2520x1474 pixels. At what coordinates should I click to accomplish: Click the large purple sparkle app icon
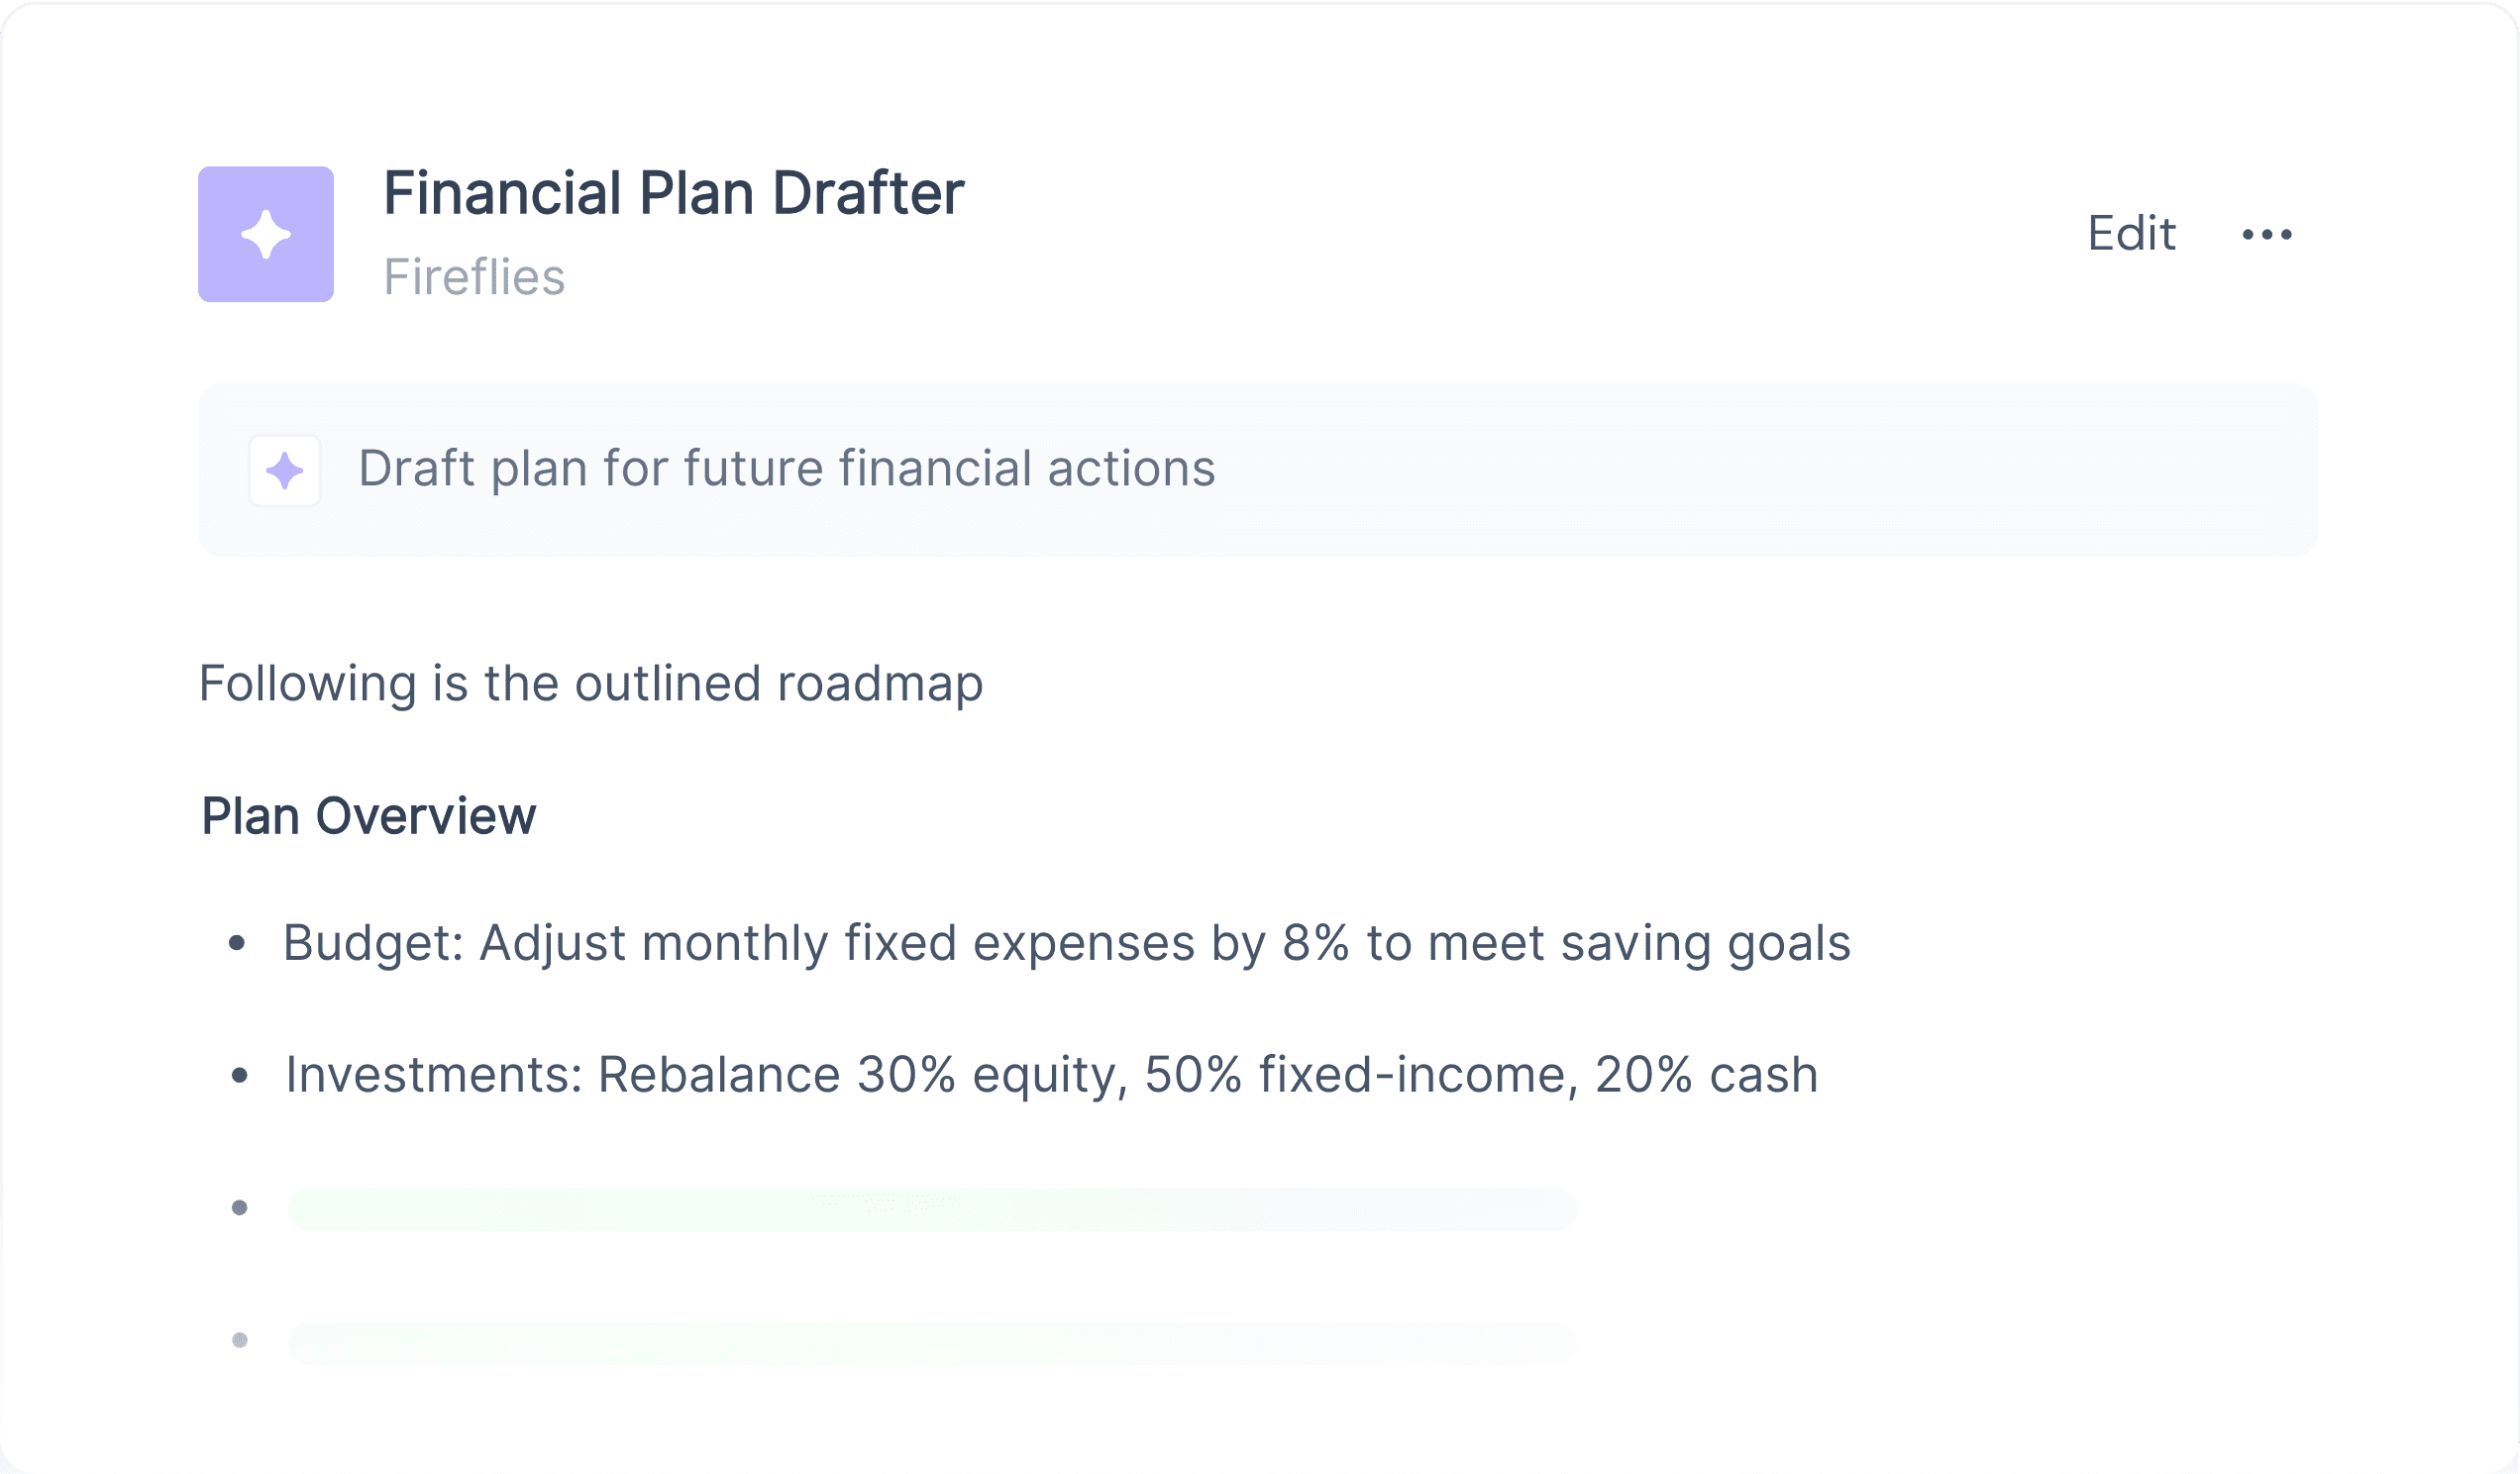coord(266,234)
